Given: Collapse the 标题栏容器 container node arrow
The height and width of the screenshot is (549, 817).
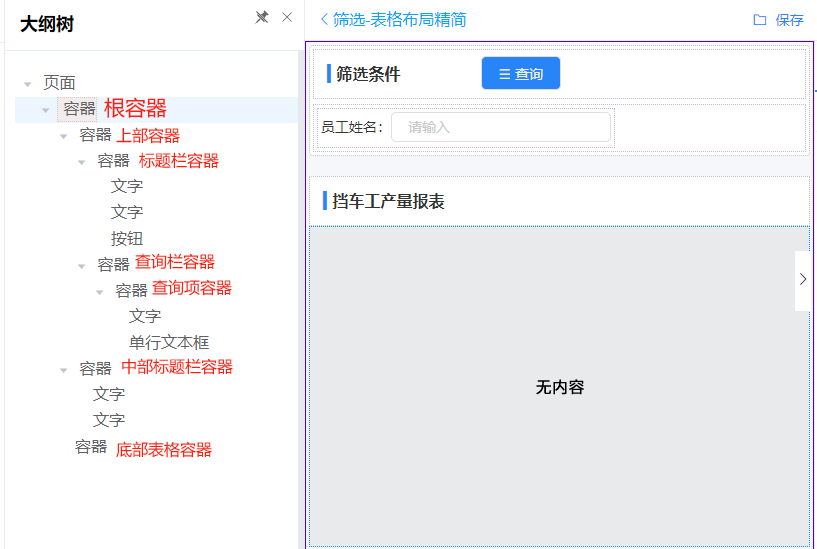Looking at the screenshot, I should coord(82,163).
